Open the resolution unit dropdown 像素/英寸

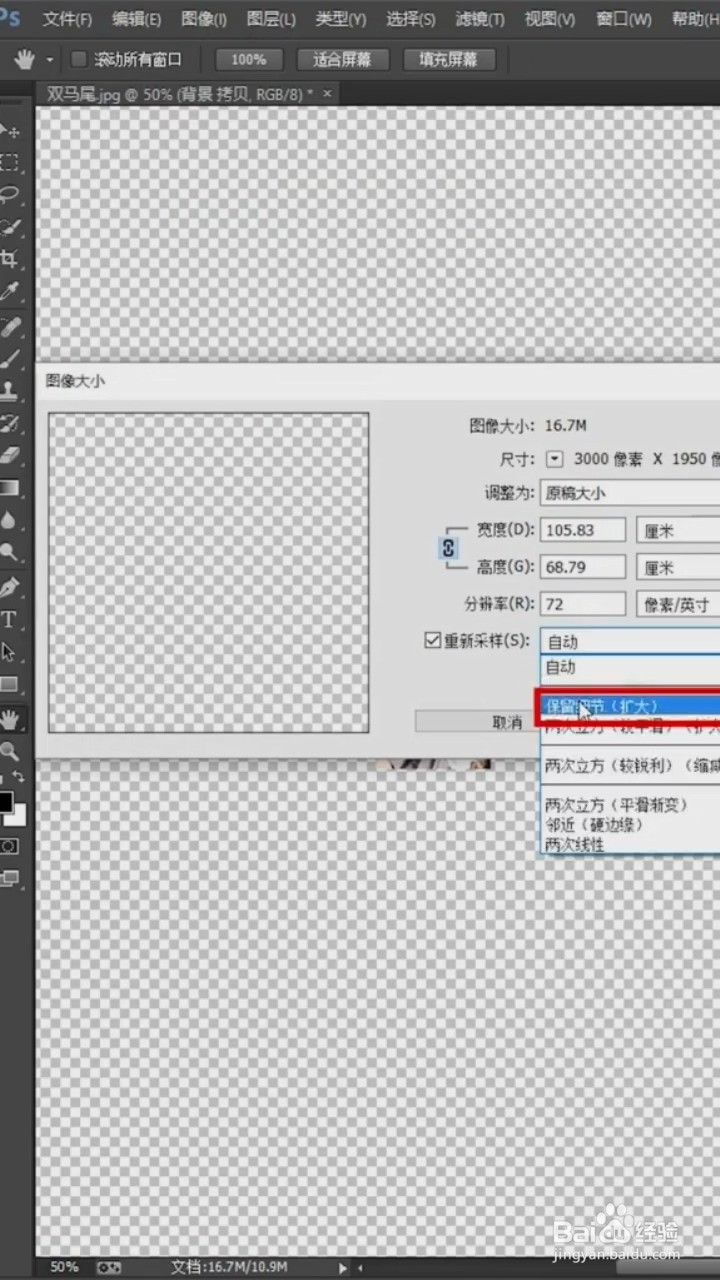coord(678,604)
